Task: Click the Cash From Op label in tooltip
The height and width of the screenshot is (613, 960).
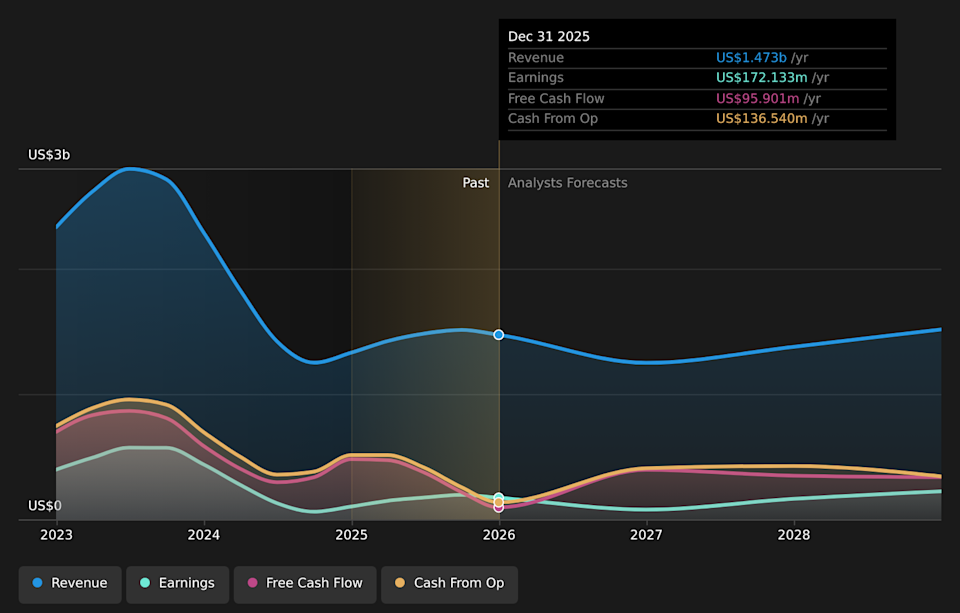Action: click(553, 119)
